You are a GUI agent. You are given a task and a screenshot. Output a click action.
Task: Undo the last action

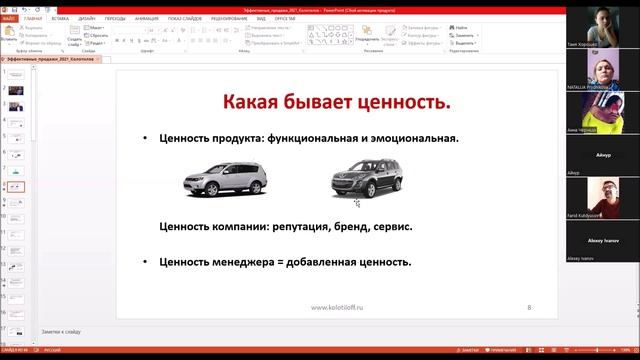[x=24, y=10]
